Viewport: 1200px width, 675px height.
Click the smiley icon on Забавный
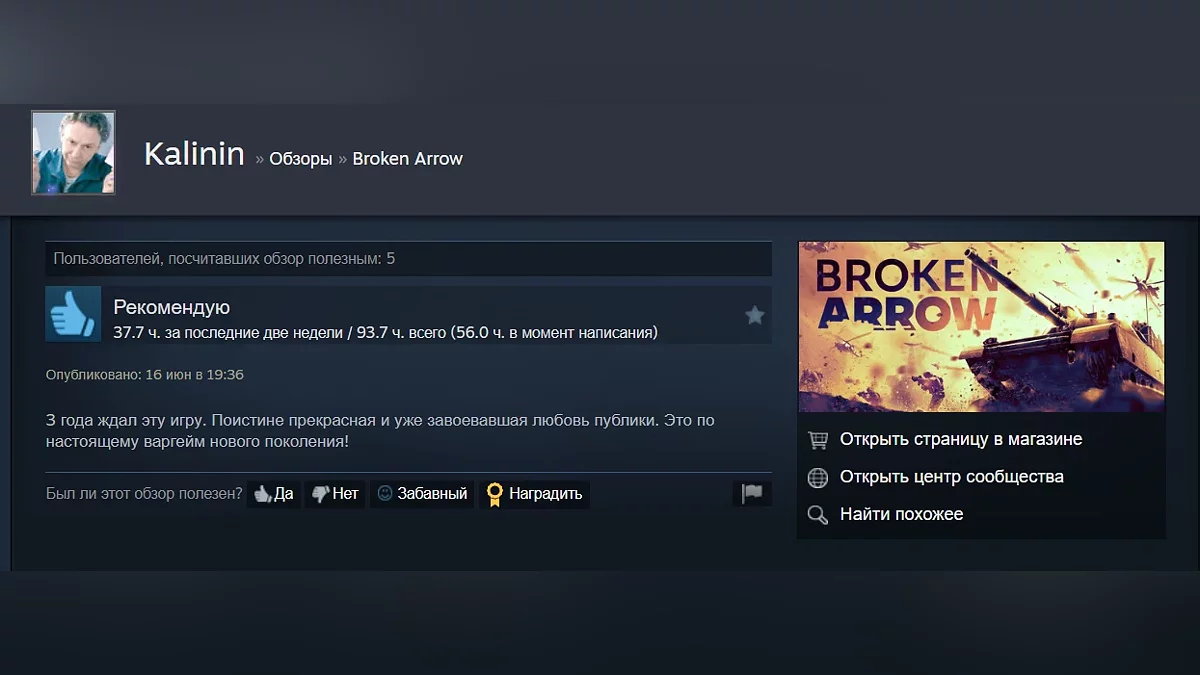[x=385, y=493]
